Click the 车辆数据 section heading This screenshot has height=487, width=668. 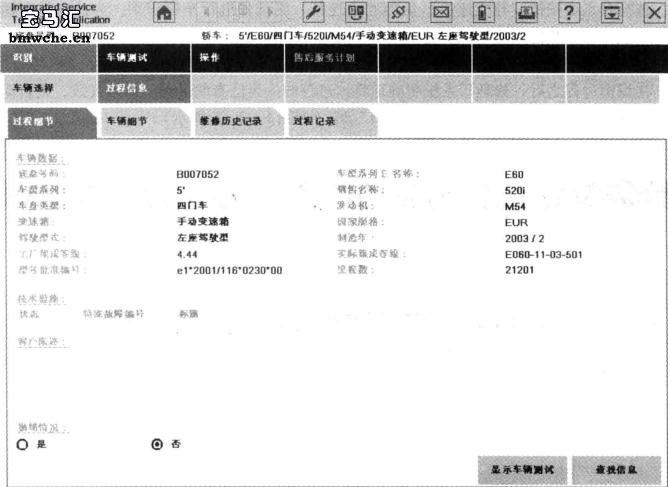click(41, 158)
